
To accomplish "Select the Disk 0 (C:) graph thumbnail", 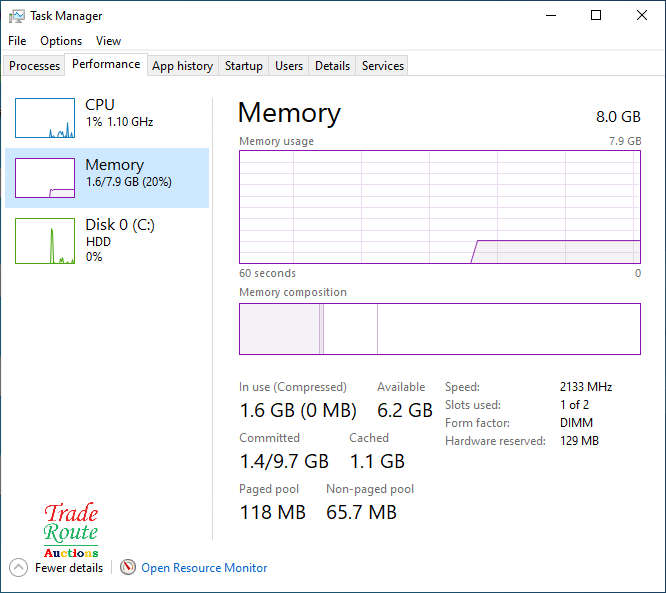I will 45,241.
